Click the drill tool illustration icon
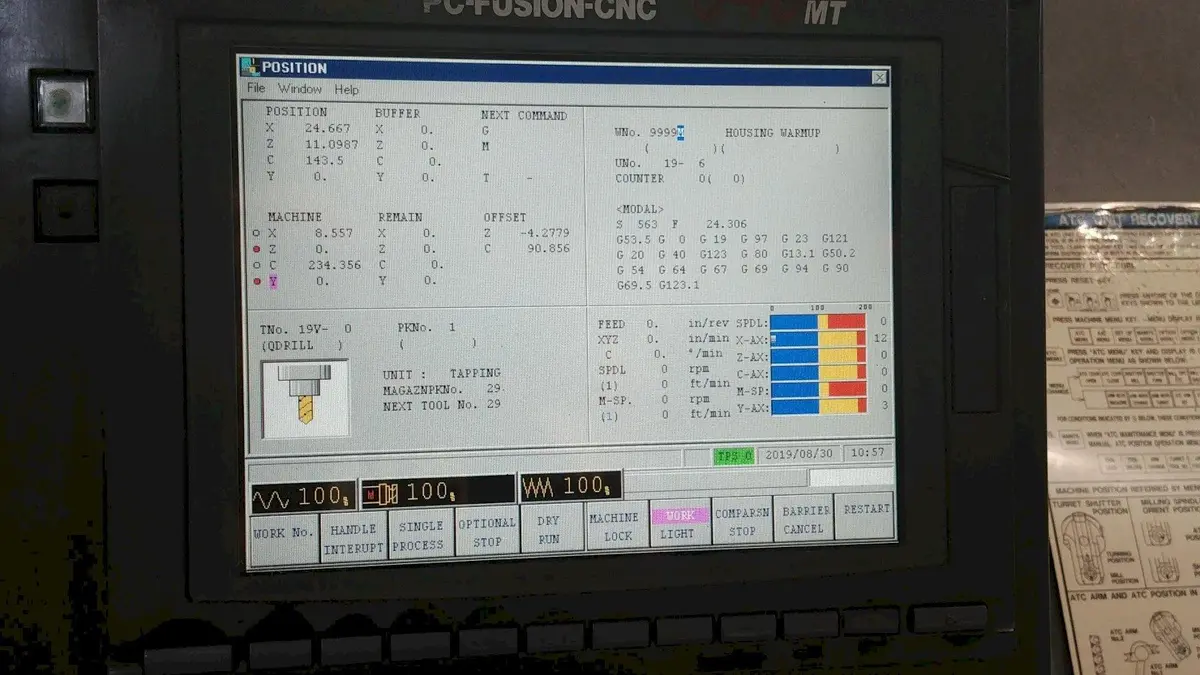 (x=305, y=399)
